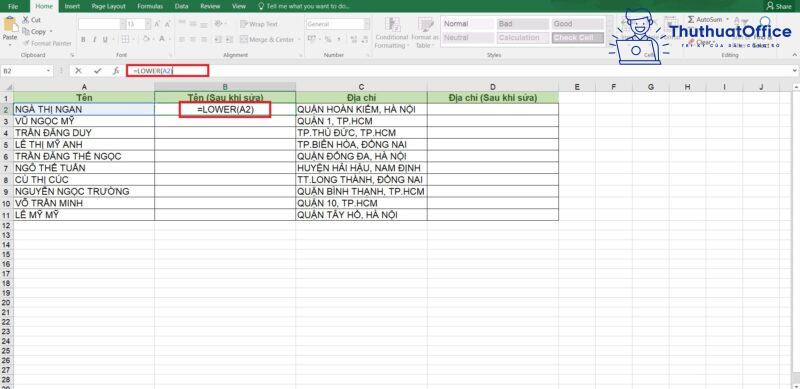Select cell QUẬN HOÀN KIẾM, HÀ NỘI
The image size is (800, 389).
pyautogui.click(x=361, y=109)
